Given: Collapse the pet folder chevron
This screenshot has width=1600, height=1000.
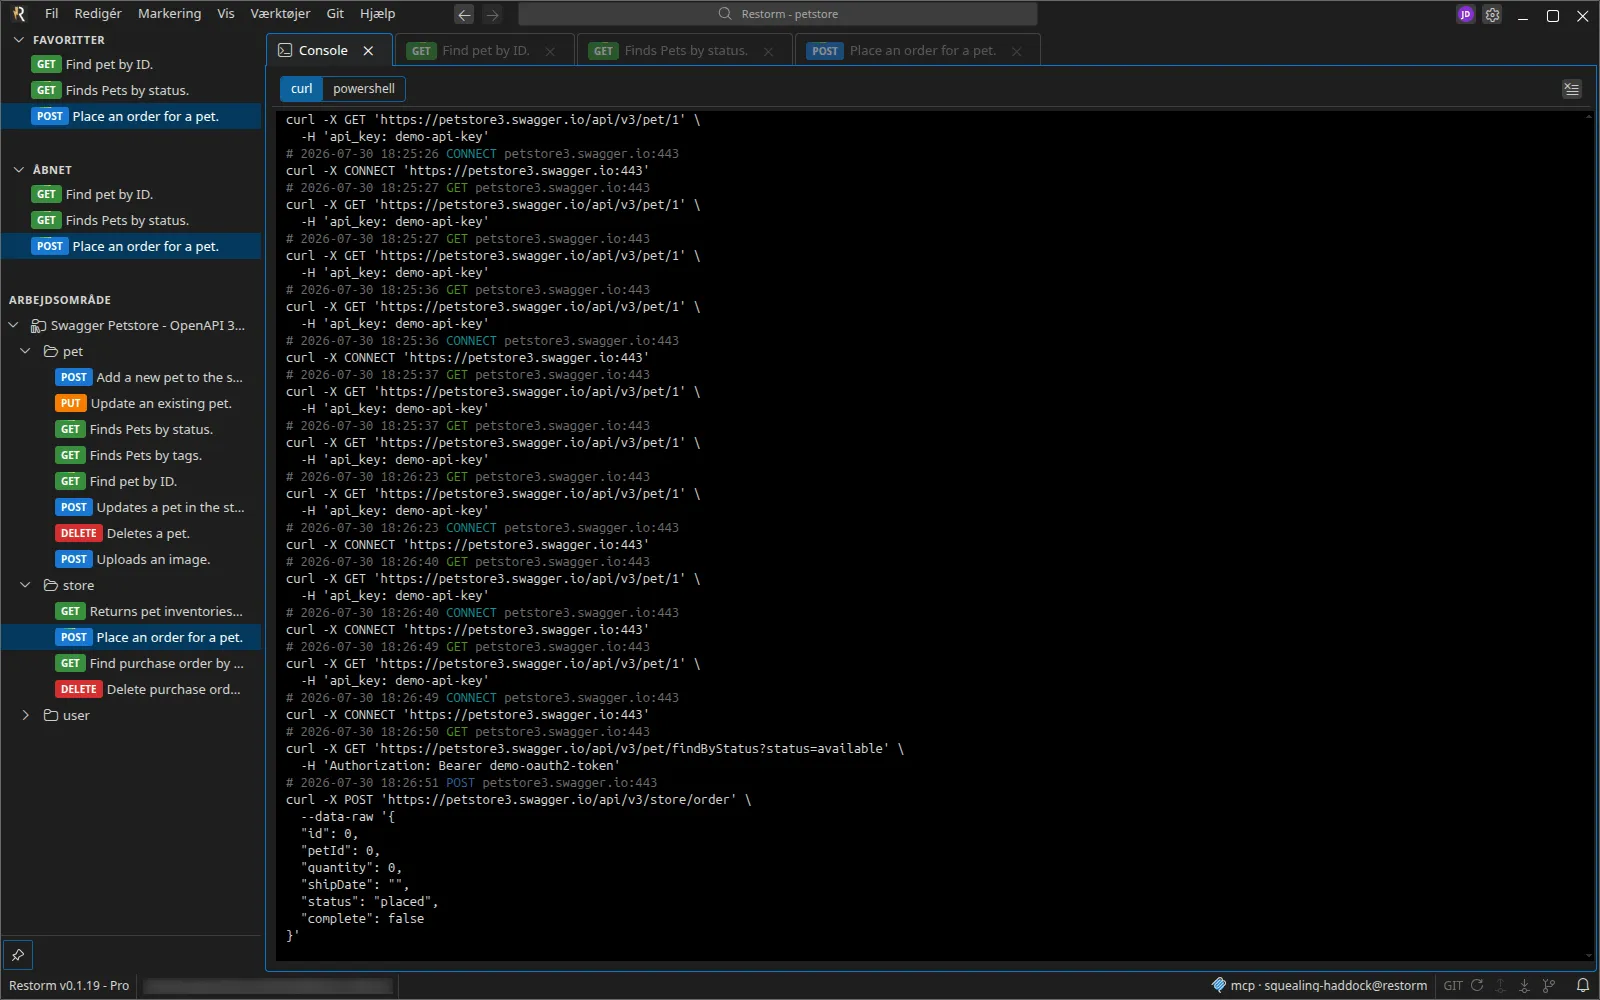Looking at the screenshot, I should (26, 351).
